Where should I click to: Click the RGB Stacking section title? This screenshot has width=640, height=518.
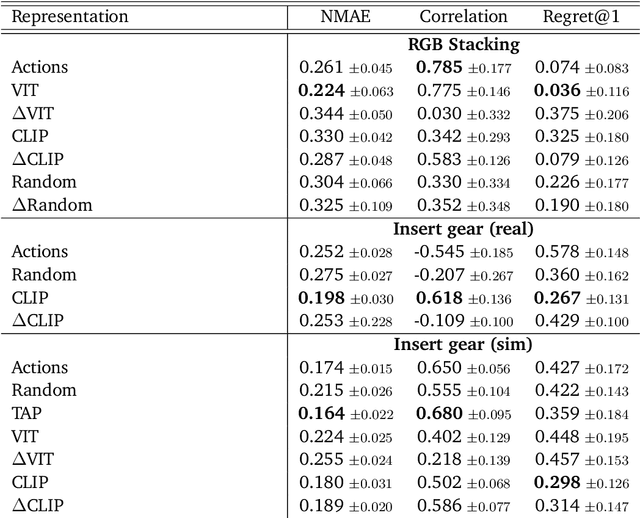tap(463, 44)
